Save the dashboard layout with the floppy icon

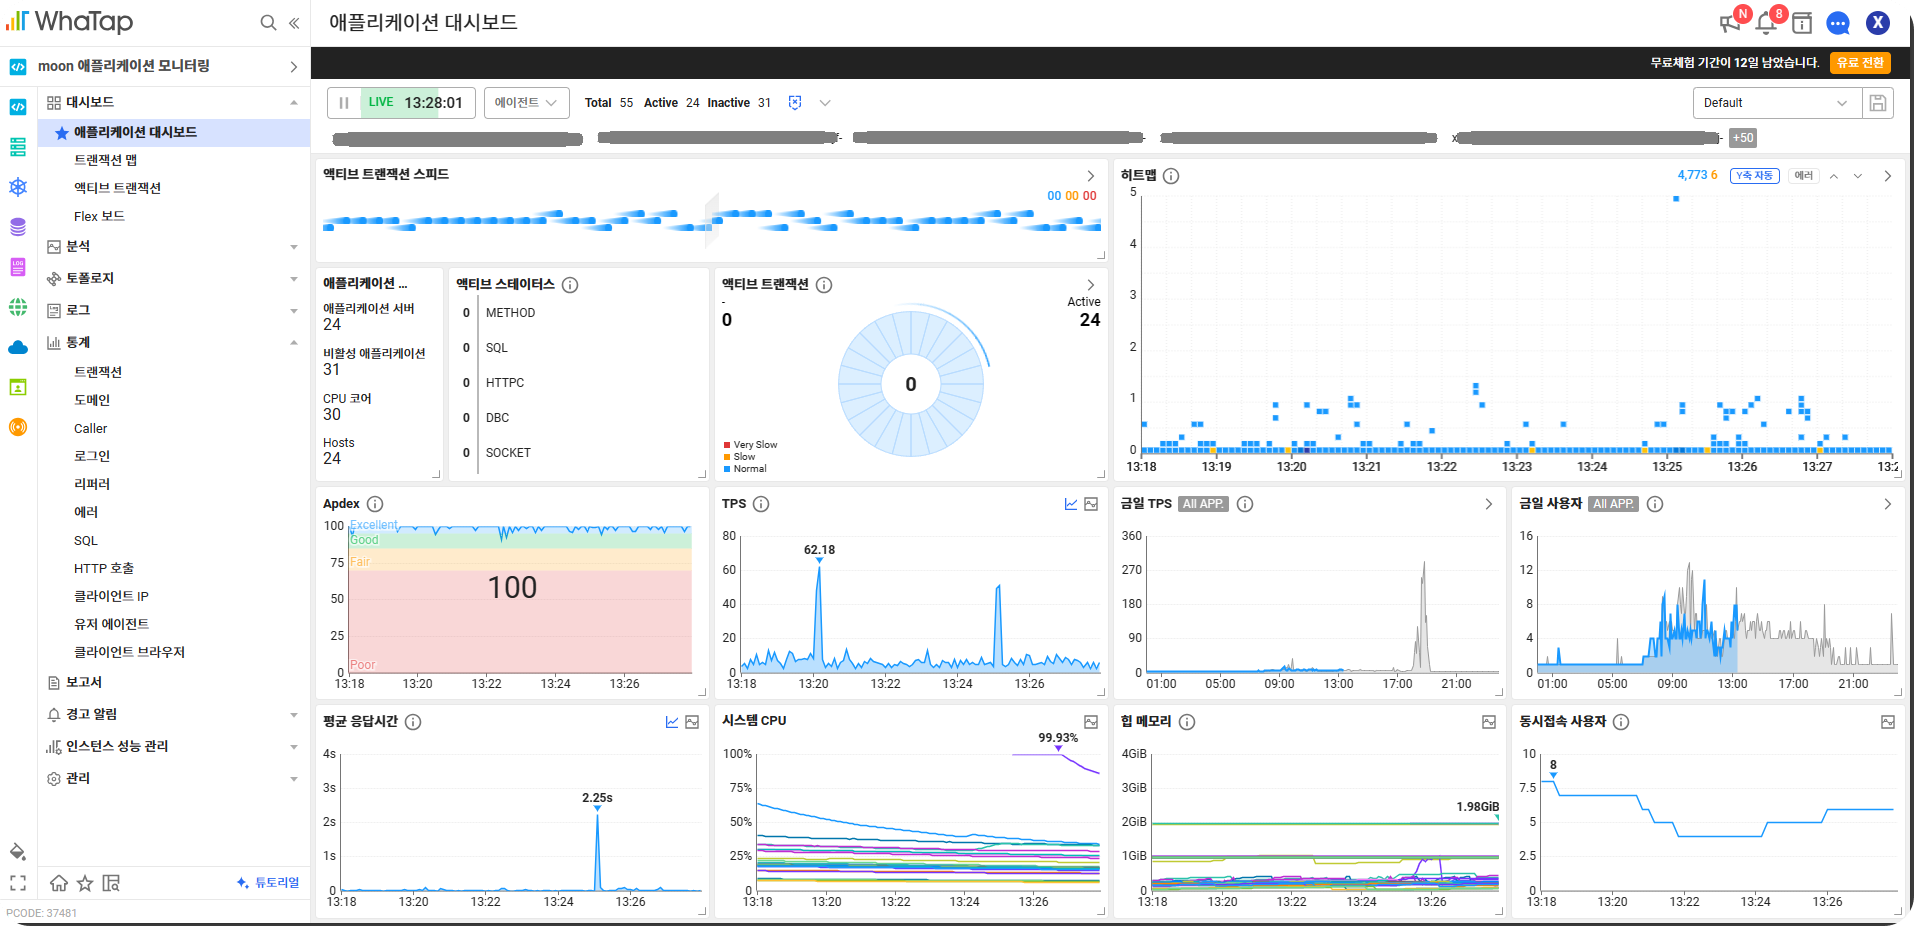tap(1878, 103)
